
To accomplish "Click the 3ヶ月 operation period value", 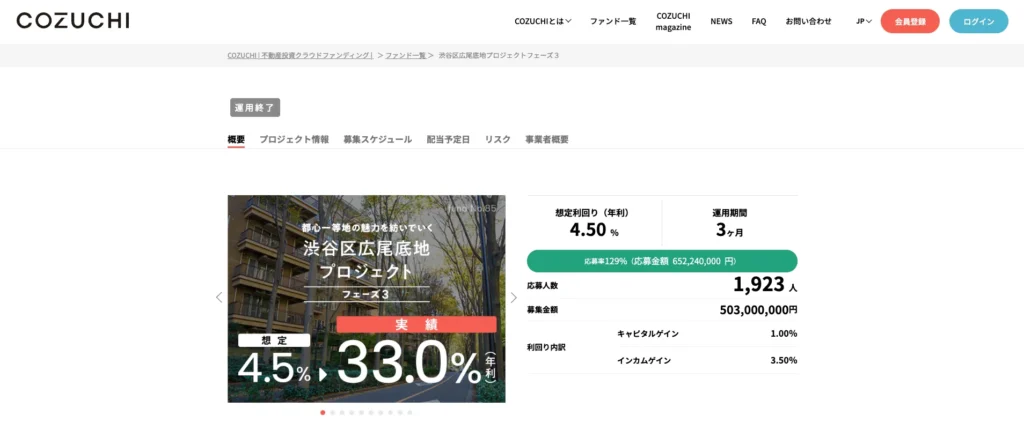I will 729,231.
